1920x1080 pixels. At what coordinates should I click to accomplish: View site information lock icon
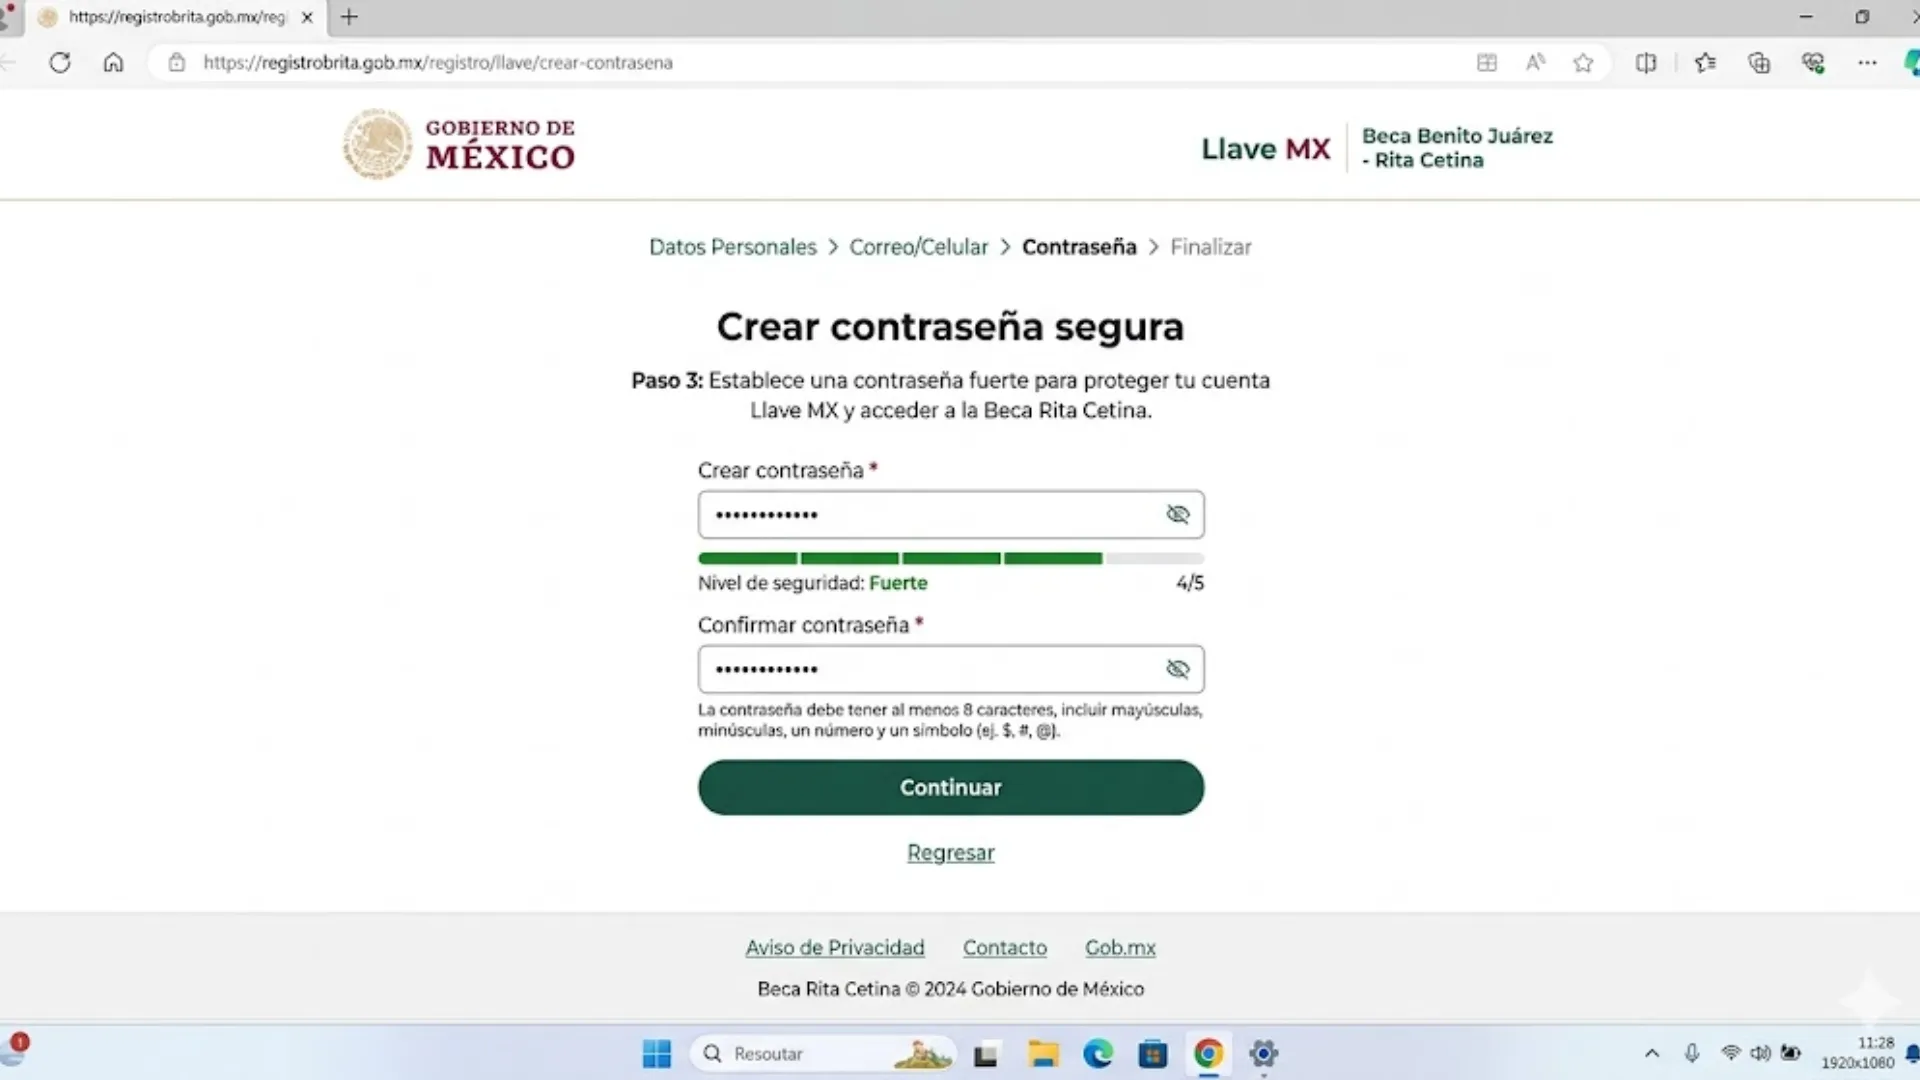tap(177, 62)
